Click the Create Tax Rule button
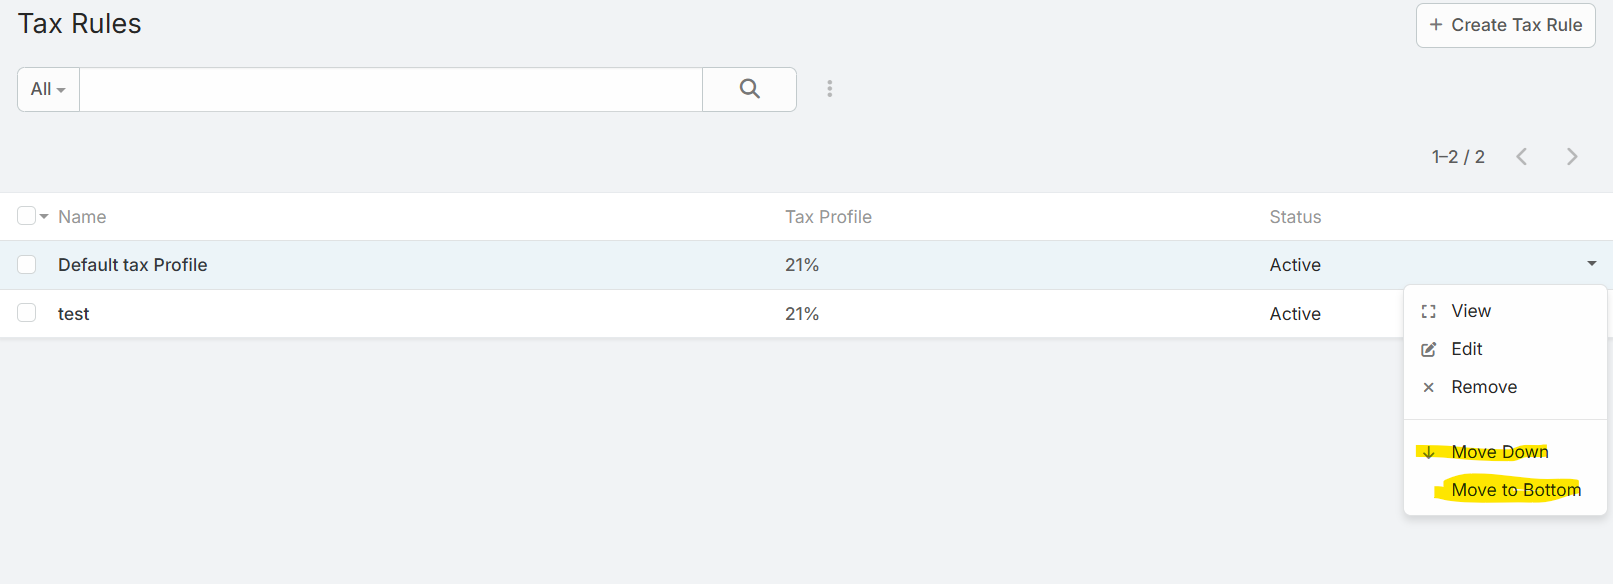Image resolution: width=1613 pixels, height=584 pixels. (1505, 25)
